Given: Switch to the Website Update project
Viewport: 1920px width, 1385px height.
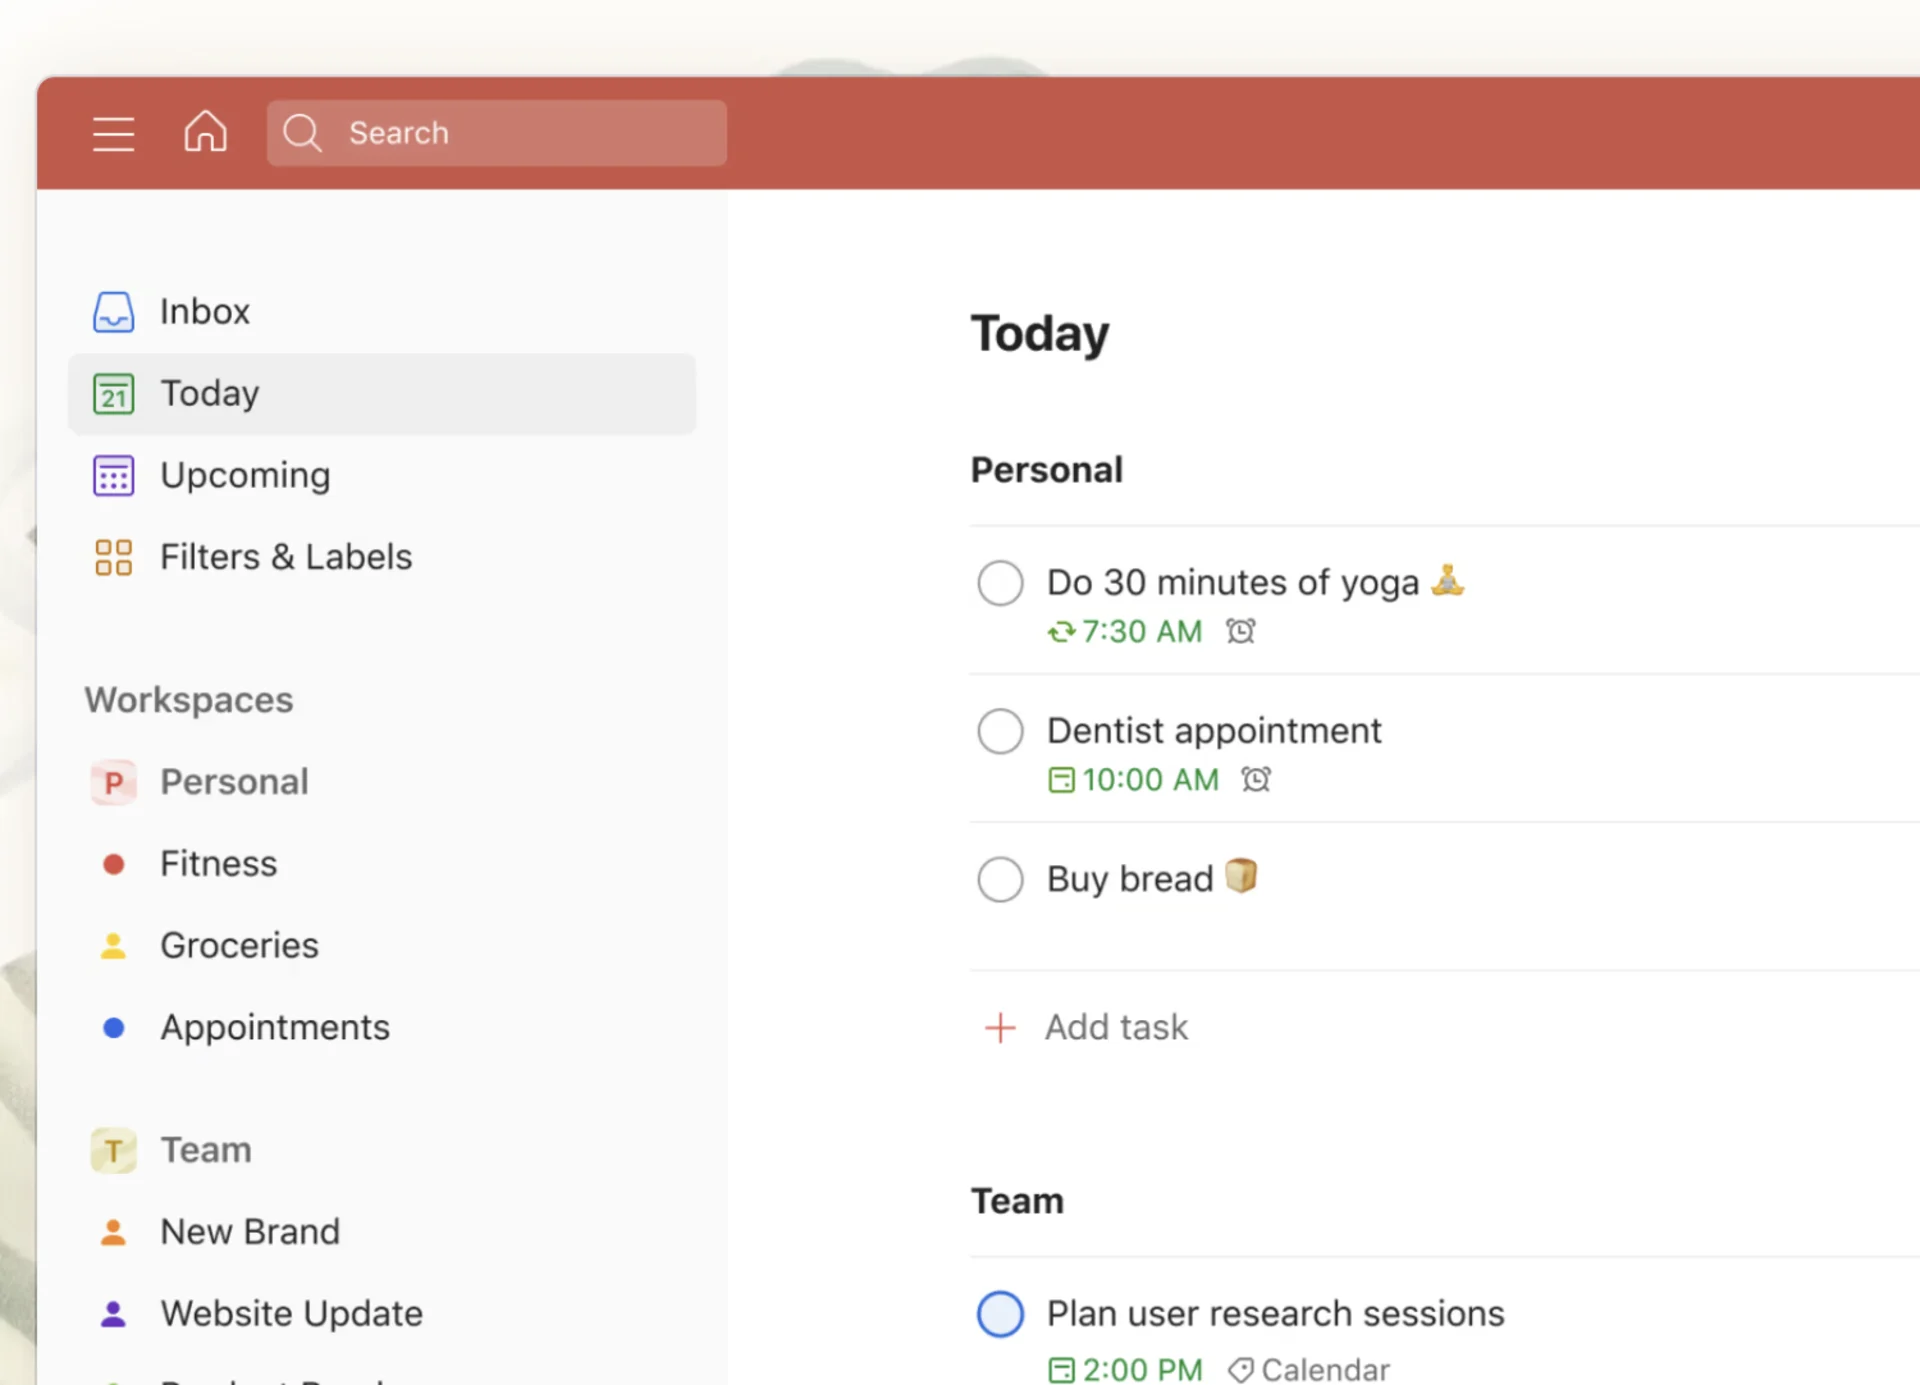Looking at the screenshot, I should pyautogui.click(x=291, y=1313).
